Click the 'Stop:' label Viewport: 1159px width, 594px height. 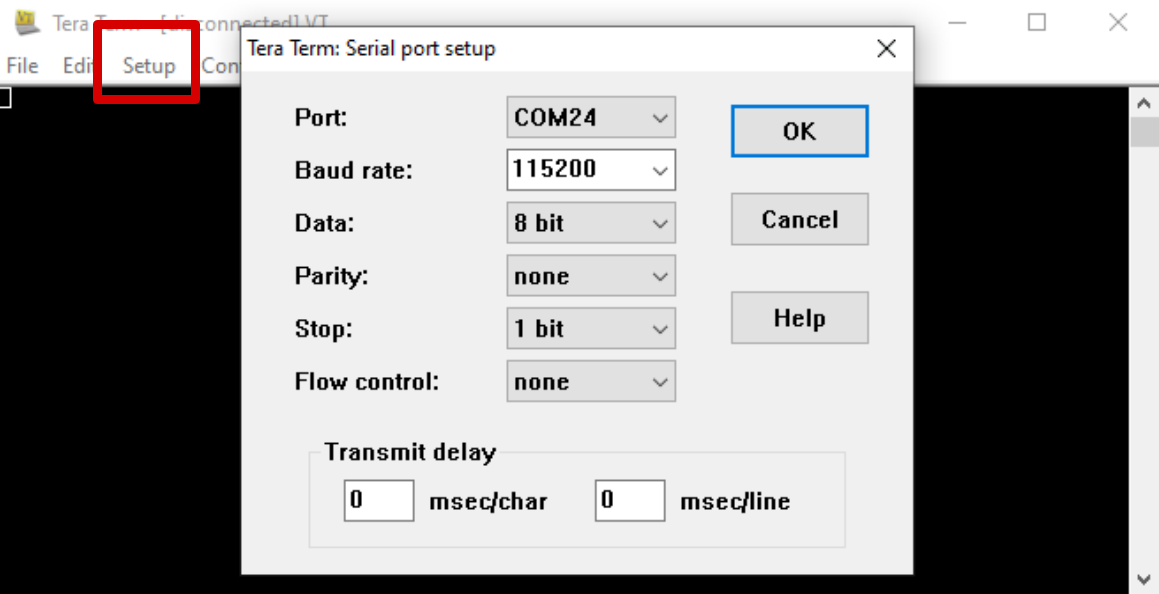point(324,329)
